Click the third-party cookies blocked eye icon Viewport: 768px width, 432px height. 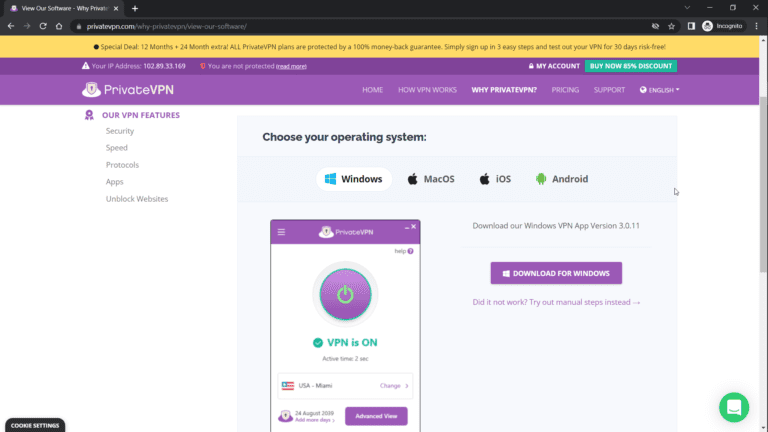tap(655, 26)
